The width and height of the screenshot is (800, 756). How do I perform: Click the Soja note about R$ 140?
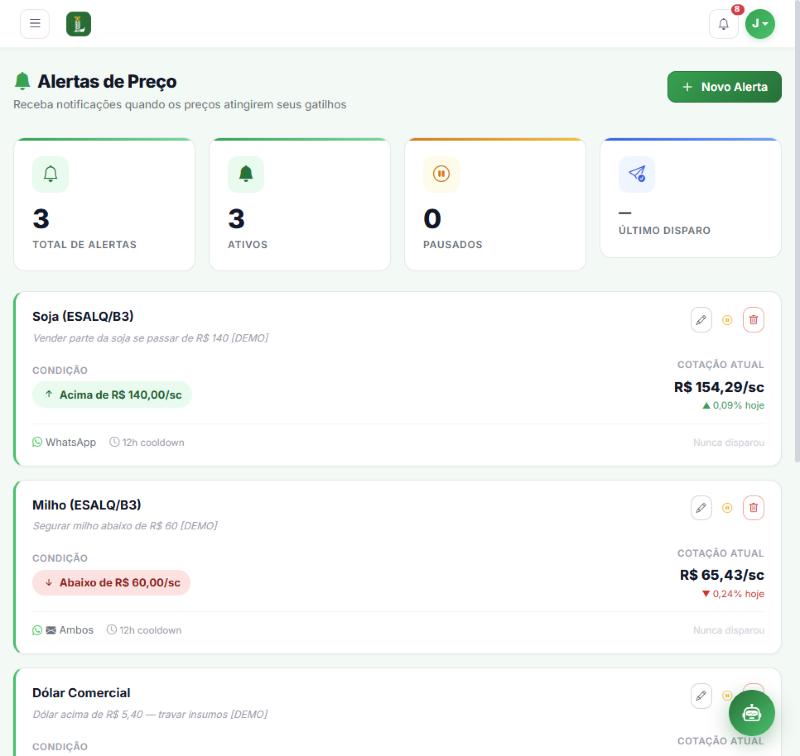pyautogui.click(x=150, y=338)
